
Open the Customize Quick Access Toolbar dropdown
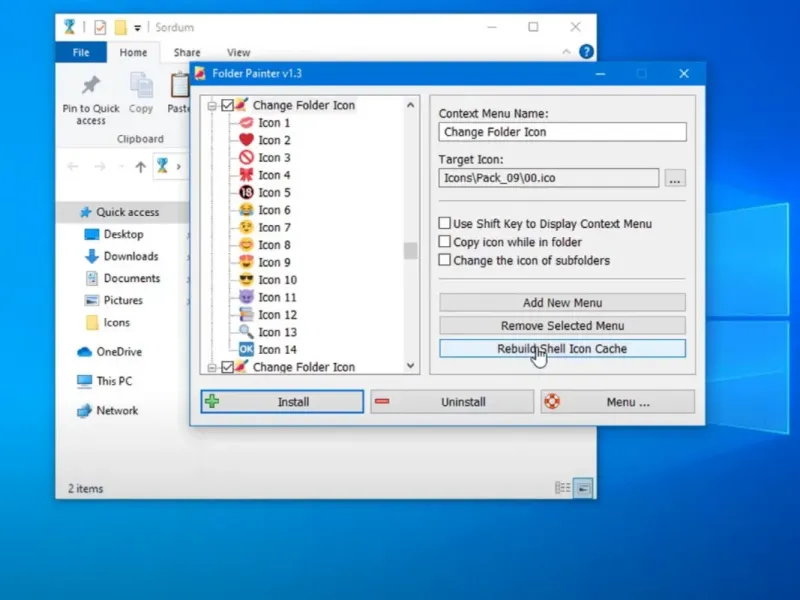click(x=137, y=28)
